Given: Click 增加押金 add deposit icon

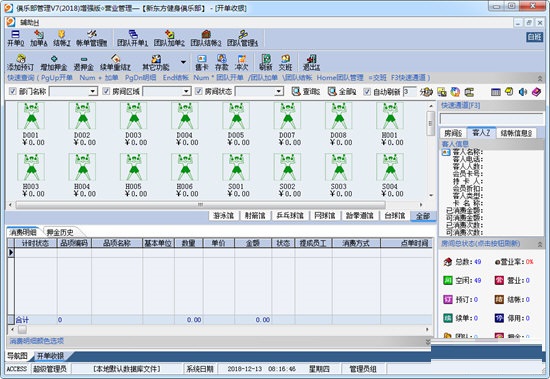Looking at the screenshot, I should pos(54,63).
